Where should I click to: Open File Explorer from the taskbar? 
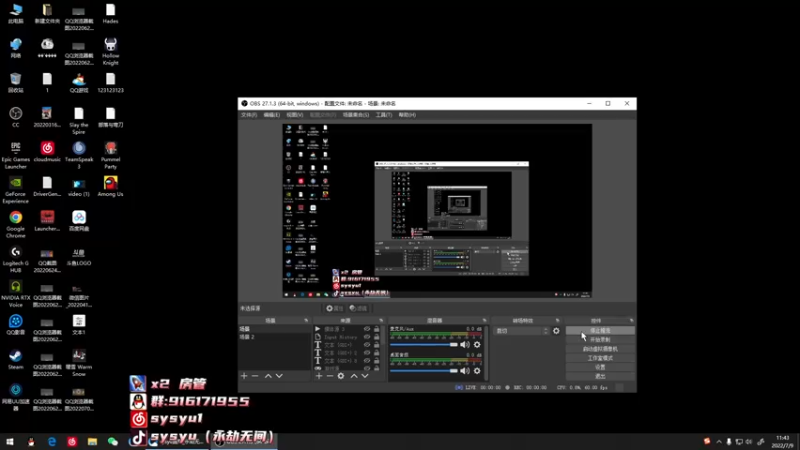tap(92, 442)
